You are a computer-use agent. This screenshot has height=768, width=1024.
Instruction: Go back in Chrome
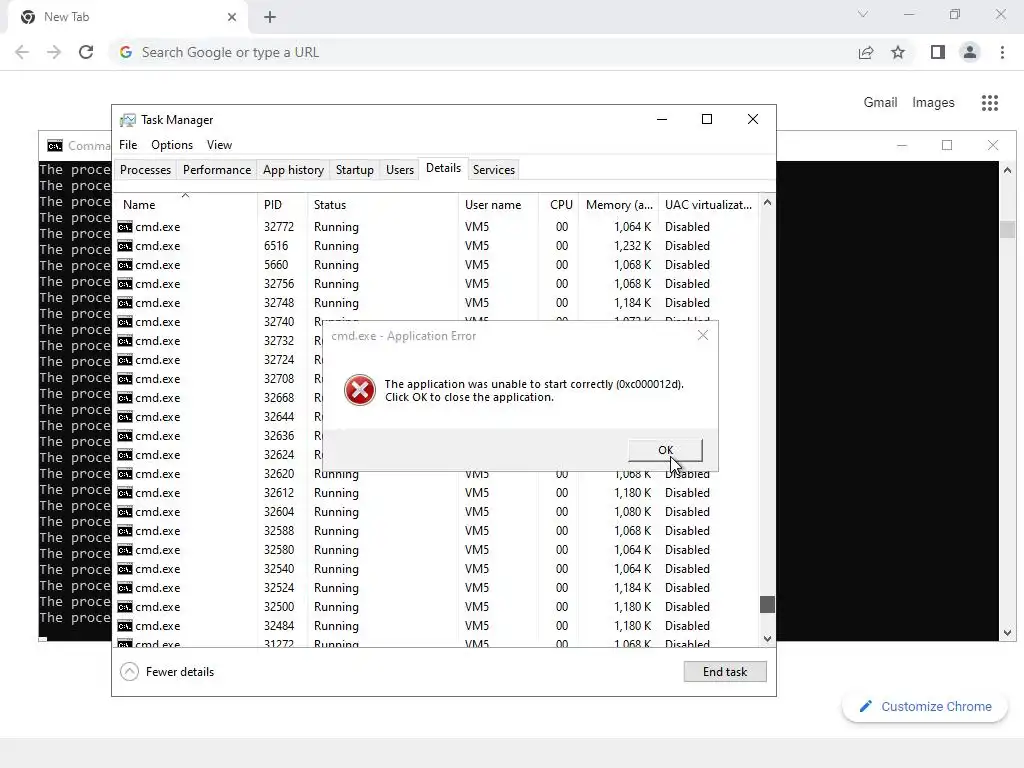click(x=22, y=52)
